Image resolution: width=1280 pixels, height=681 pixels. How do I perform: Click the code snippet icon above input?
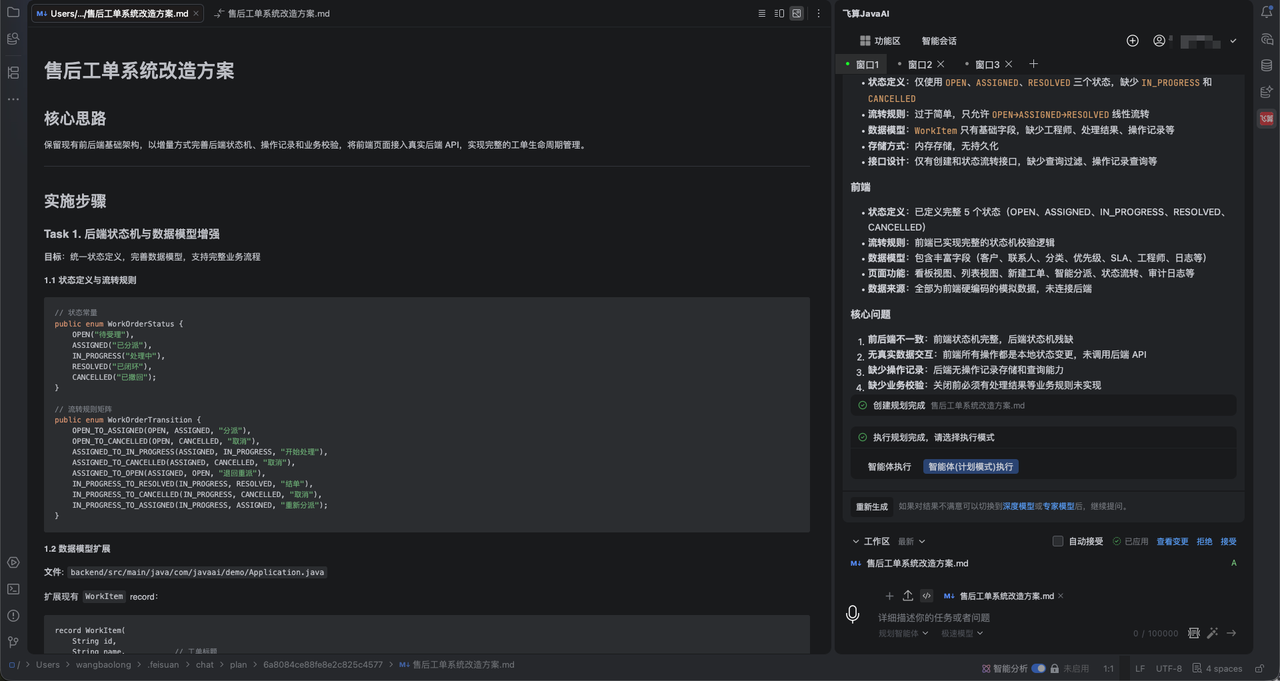point(927,596)
